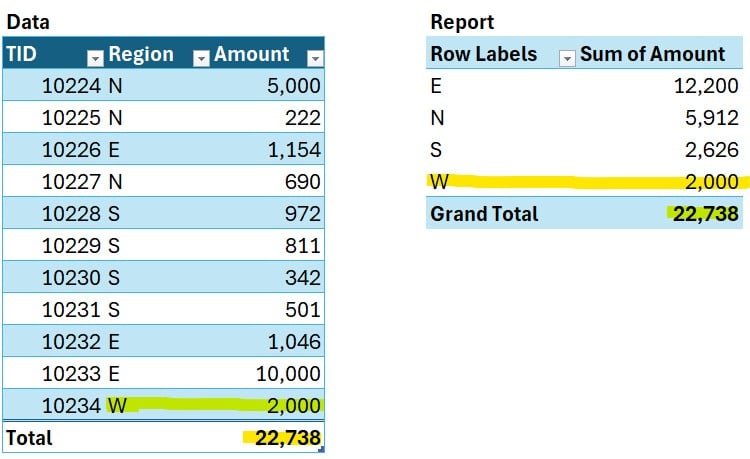This screenshot has width=750, height=459.
Task: Click the cell with TID 10224
Action: (71, 87)
